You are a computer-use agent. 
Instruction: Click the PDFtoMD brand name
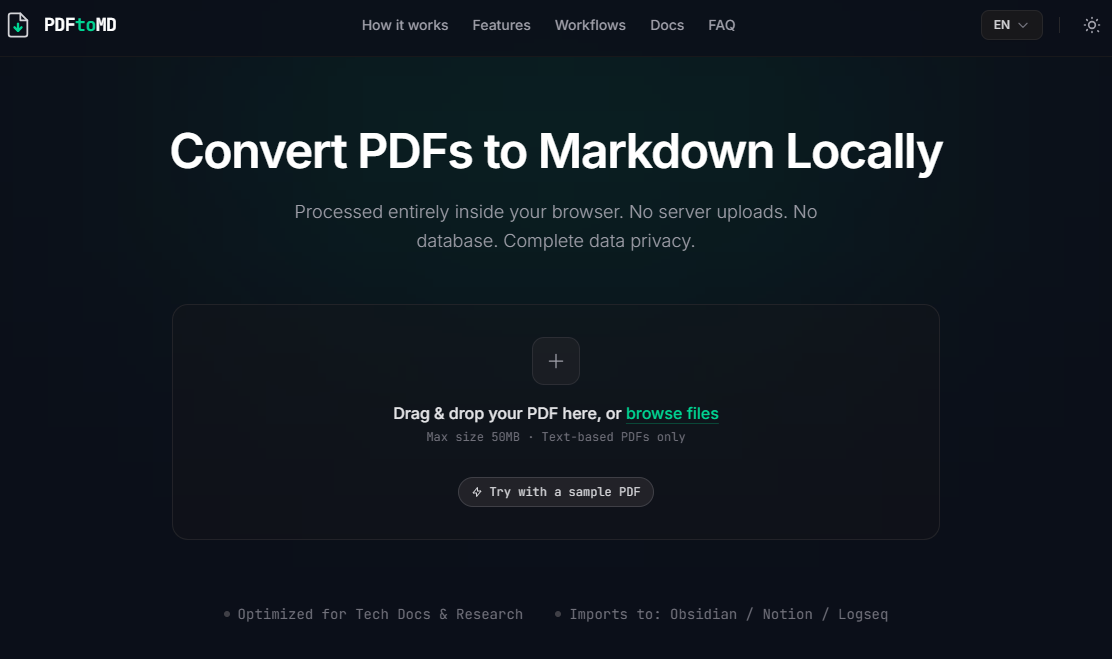80,25
